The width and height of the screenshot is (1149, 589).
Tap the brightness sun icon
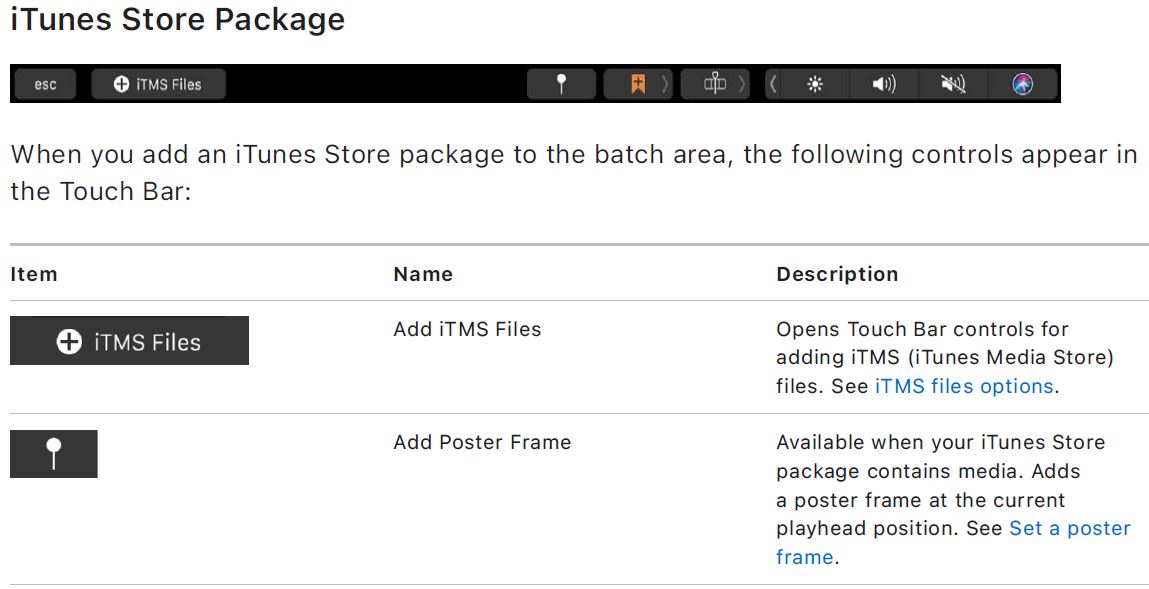[815, 85]
